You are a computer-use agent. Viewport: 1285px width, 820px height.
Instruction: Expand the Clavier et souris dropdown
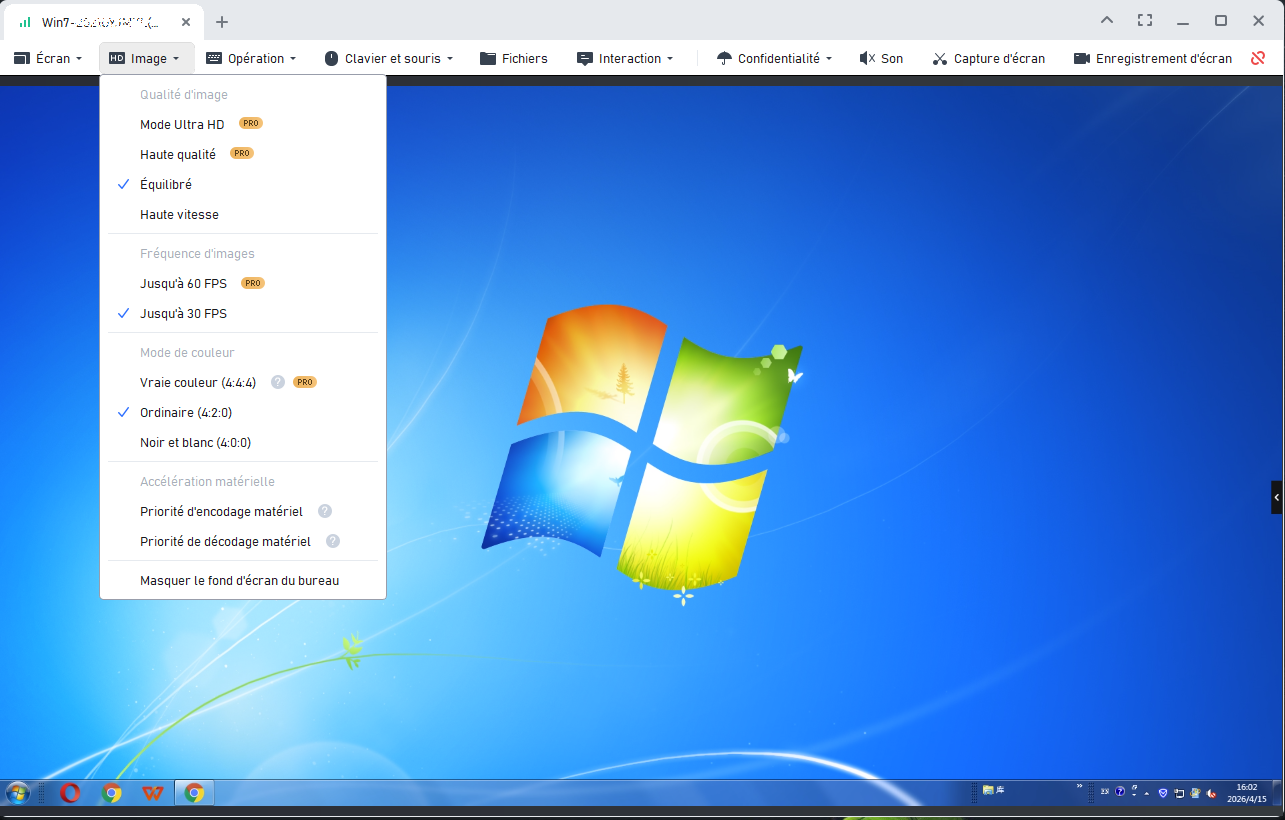tap(389, 59)
